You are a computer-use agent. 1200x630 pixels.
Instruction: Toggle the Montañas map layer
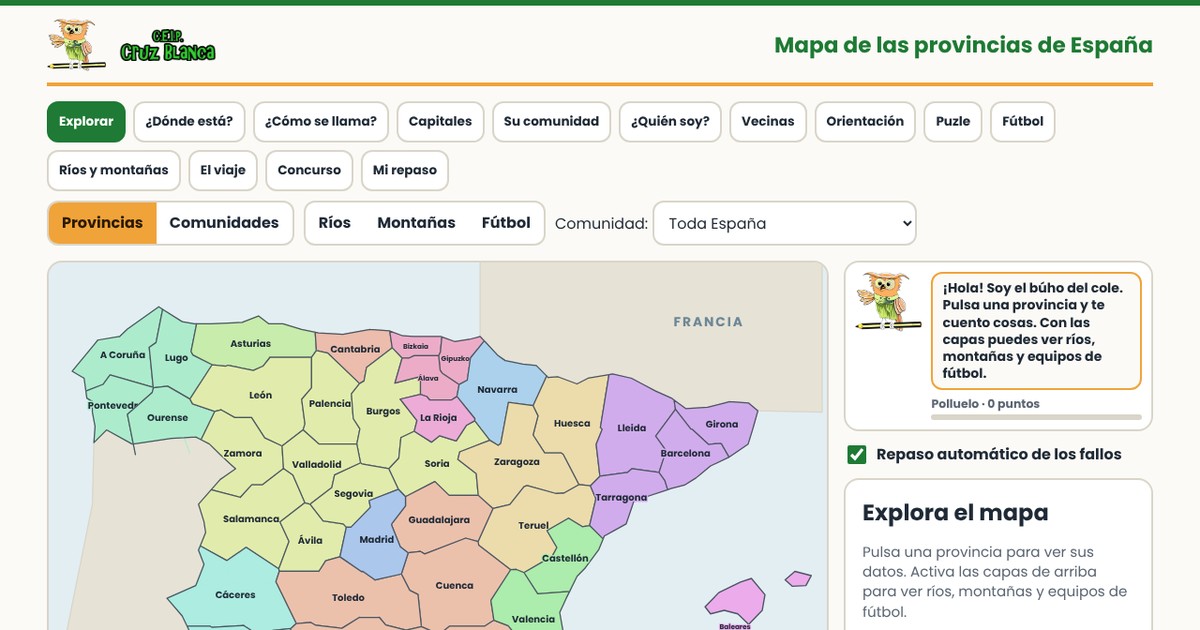pos(416,223)
